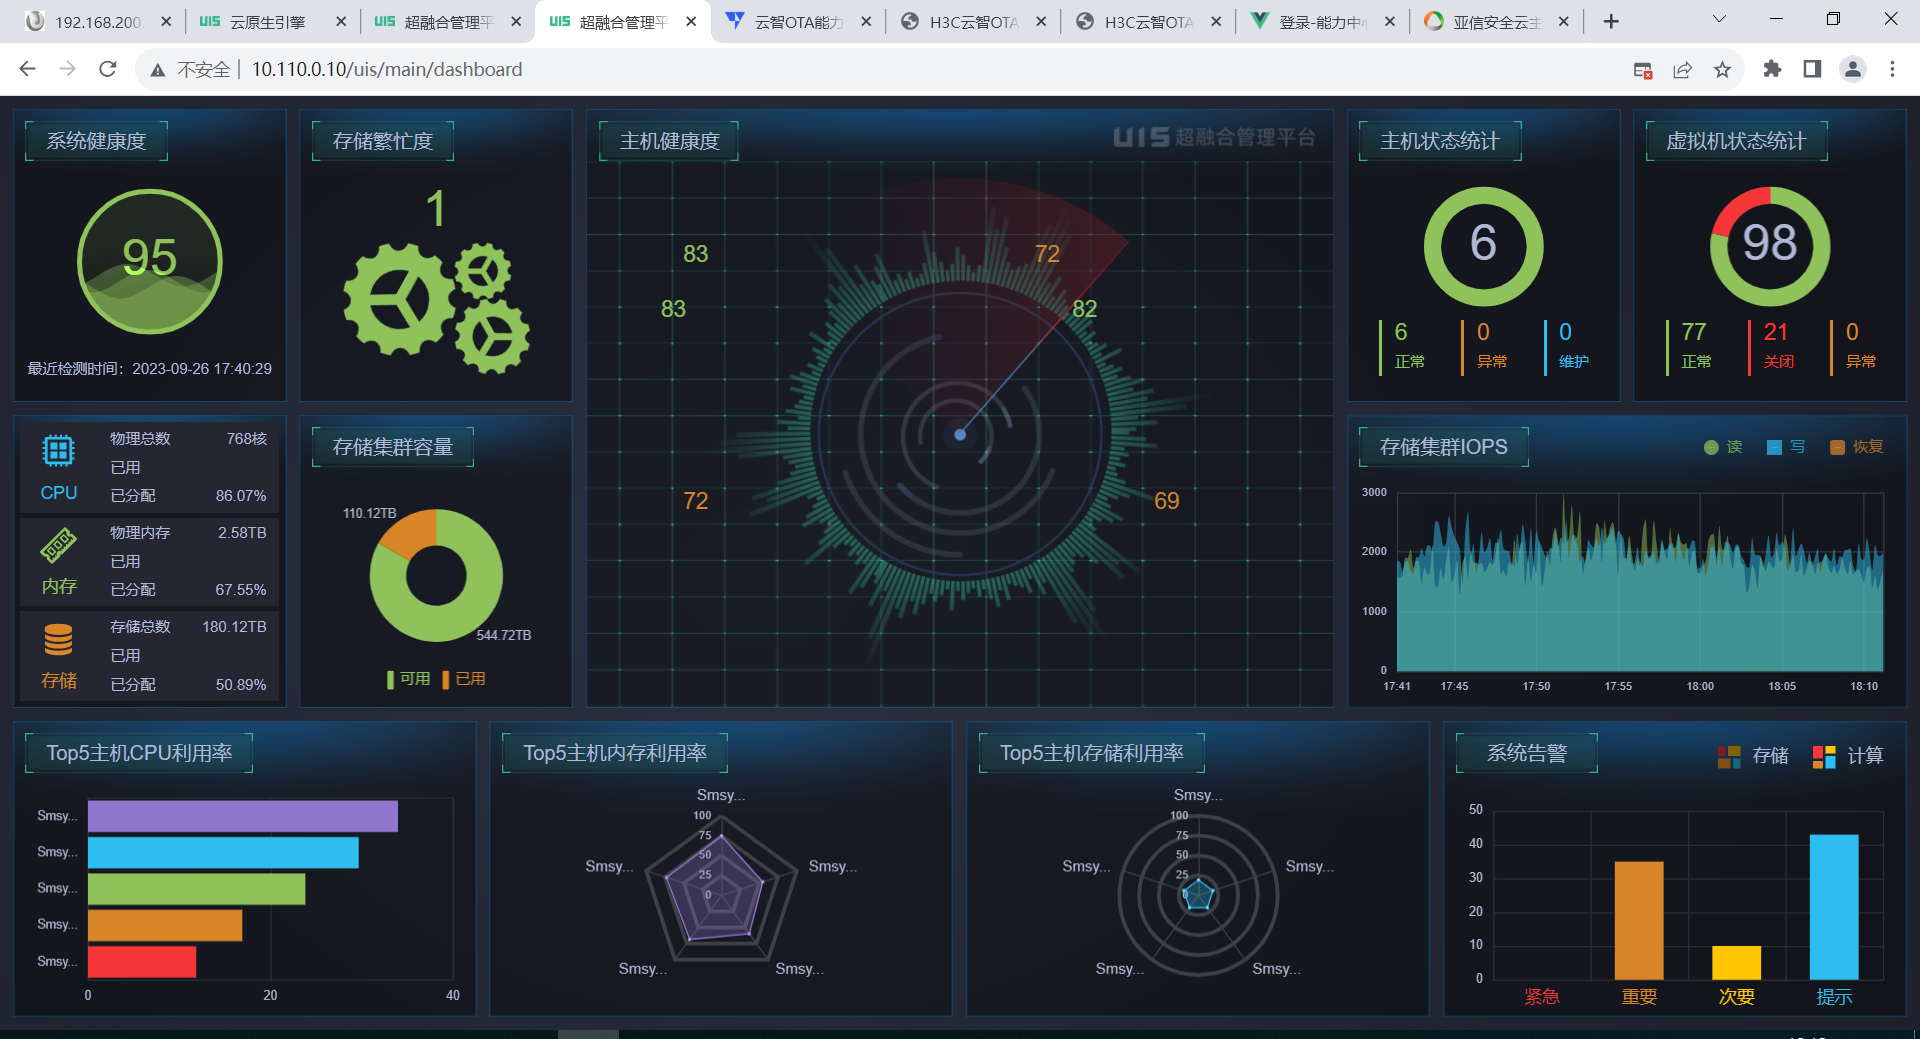1920x1039 pixels.
Task: Click the memory module icon
Action: pos(58,546)
